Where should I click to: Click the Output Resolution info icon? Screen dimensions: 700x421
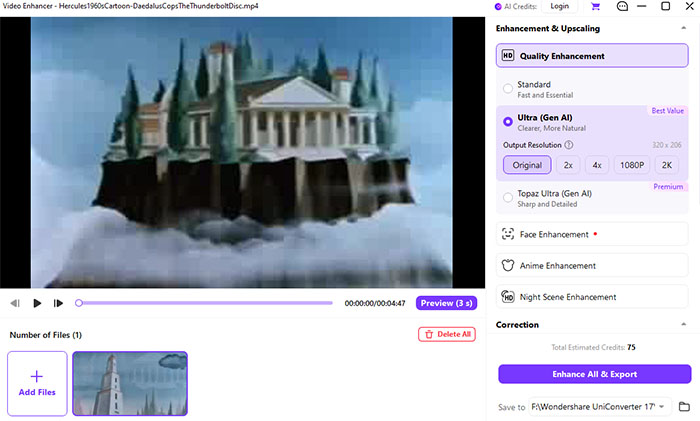pyautogui.click(x=569, y=145)
